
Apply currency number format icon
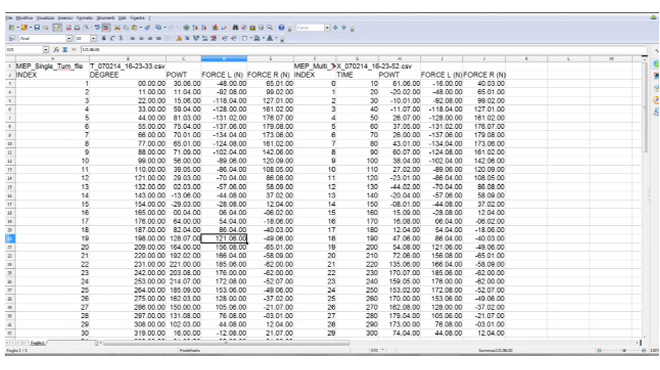click(178, 38)
